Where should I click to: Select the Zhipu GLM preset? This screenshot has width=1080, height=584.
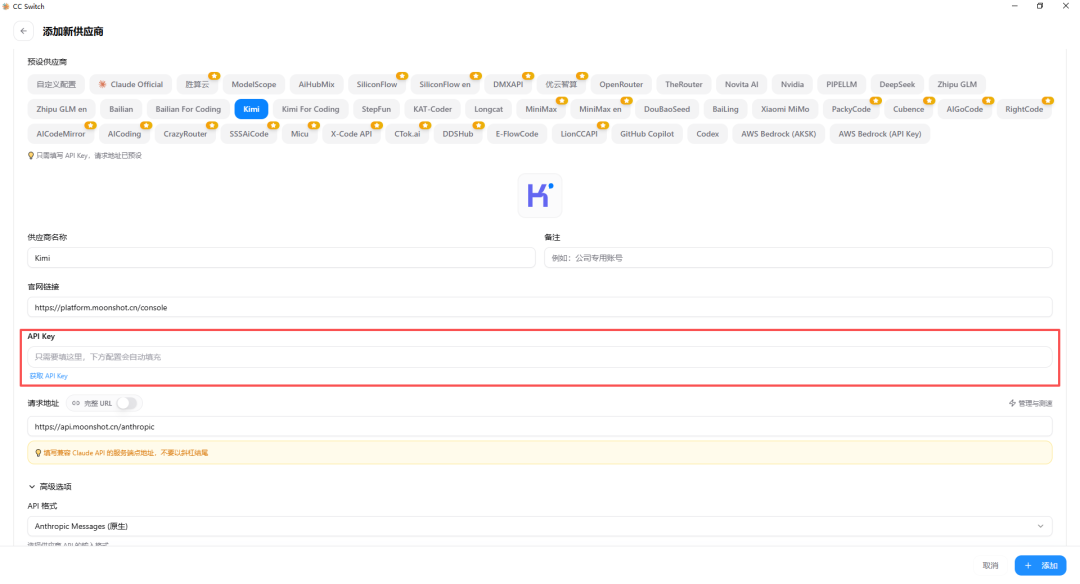pos(957,84)
